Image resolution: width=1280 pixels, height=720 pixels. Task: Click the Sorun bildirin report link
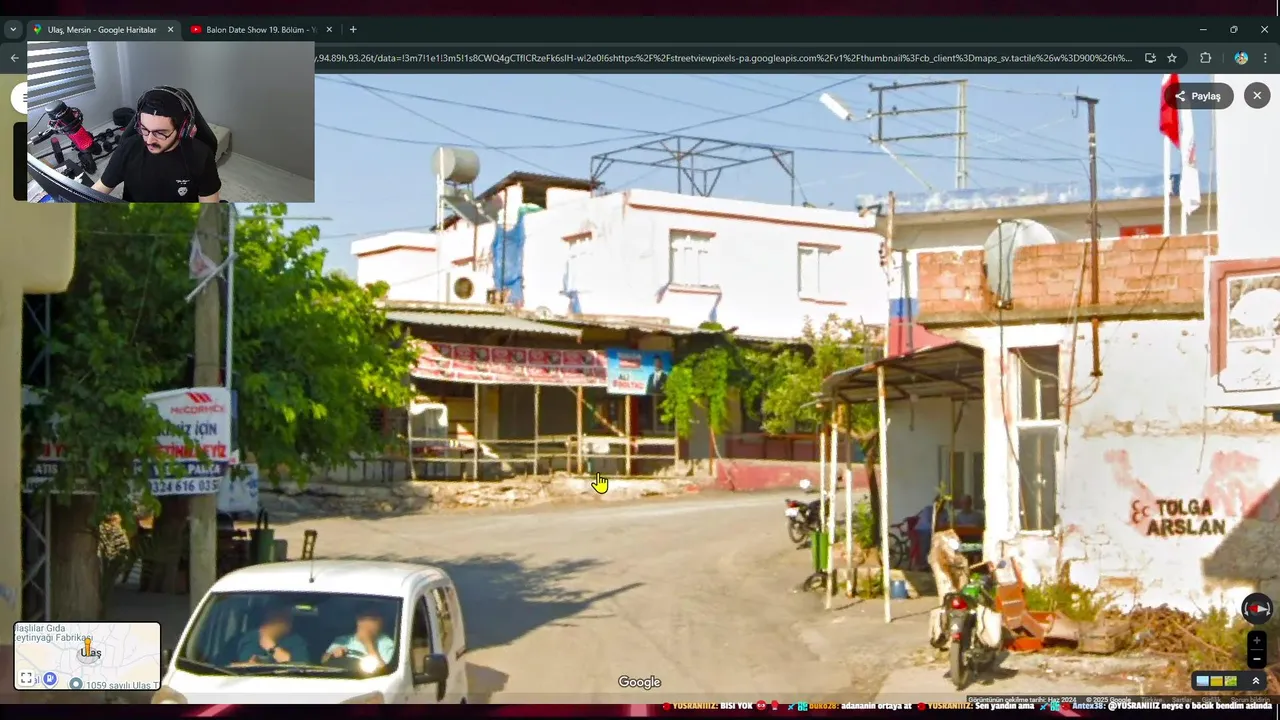tap(1250, 700)
